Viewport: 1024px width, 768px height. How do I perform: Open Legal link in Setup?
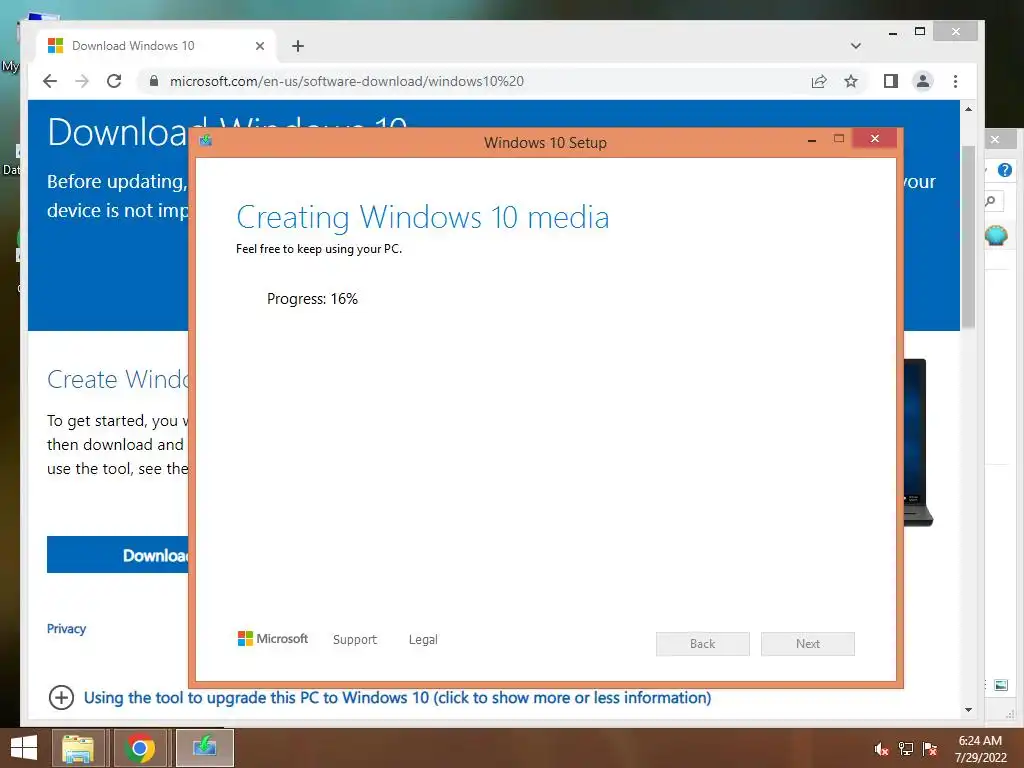423,639
